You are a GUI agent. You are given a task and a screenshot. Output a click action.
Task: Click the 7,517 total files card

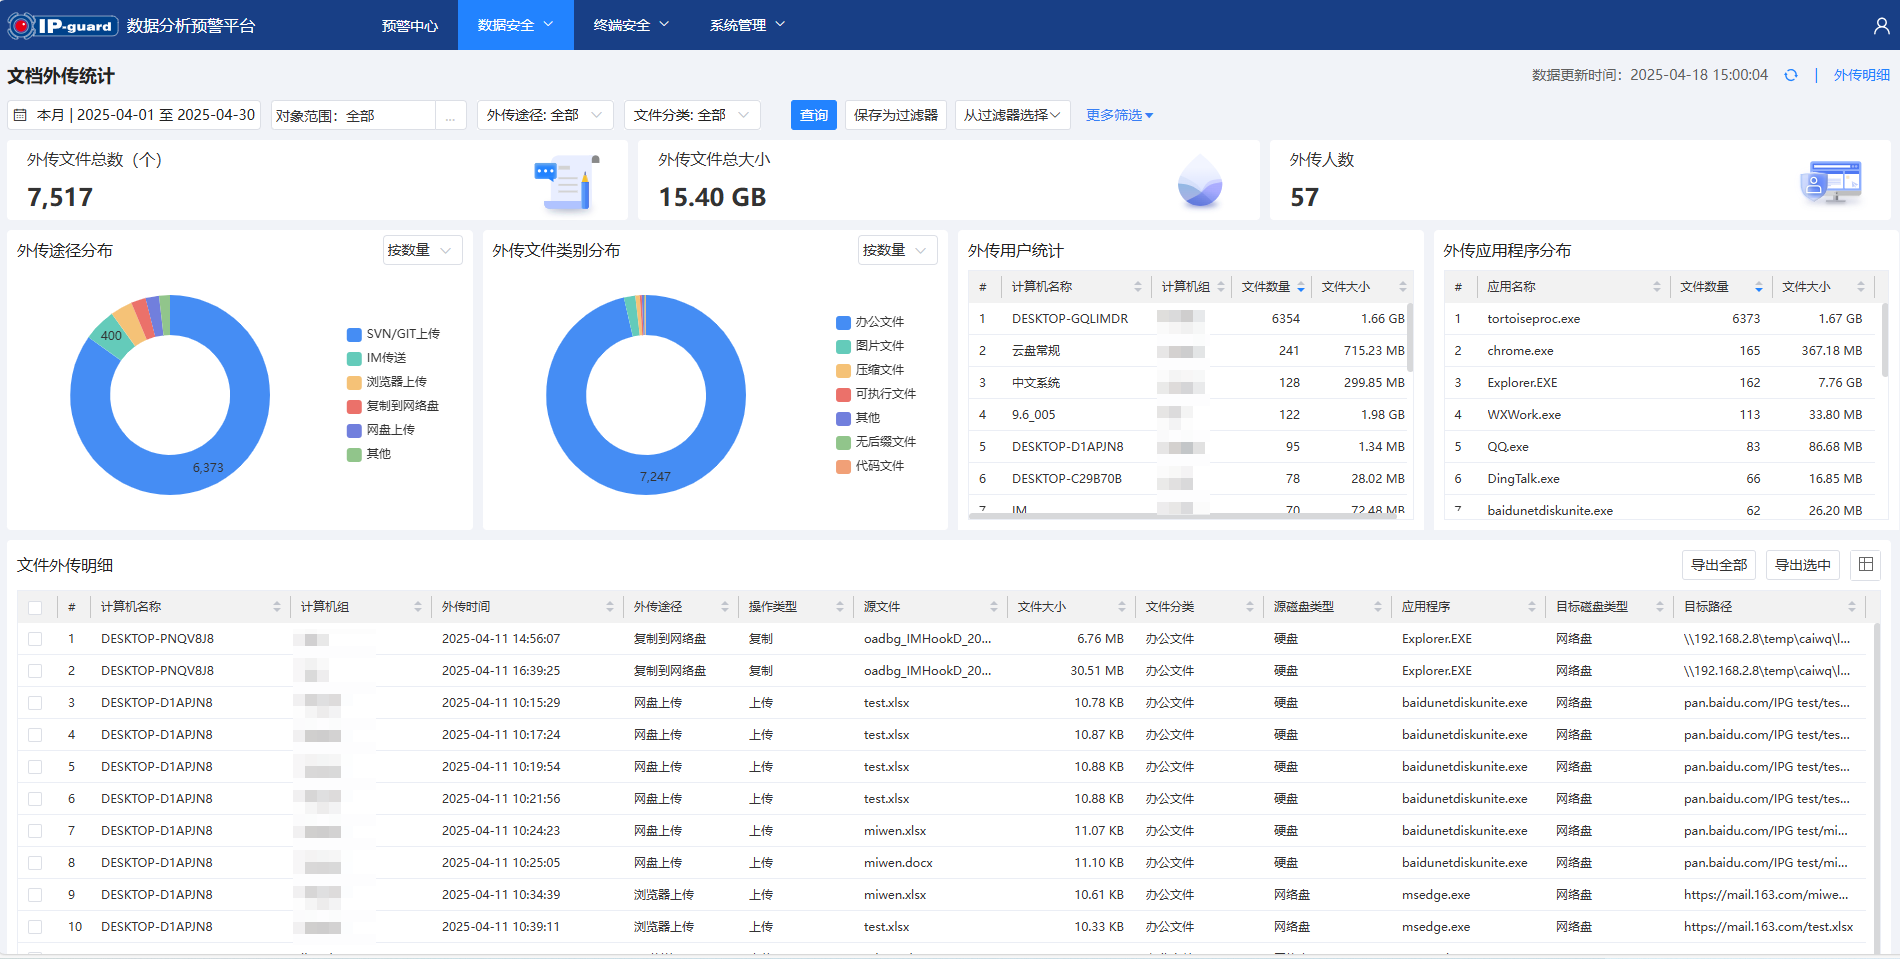point(317,180)
